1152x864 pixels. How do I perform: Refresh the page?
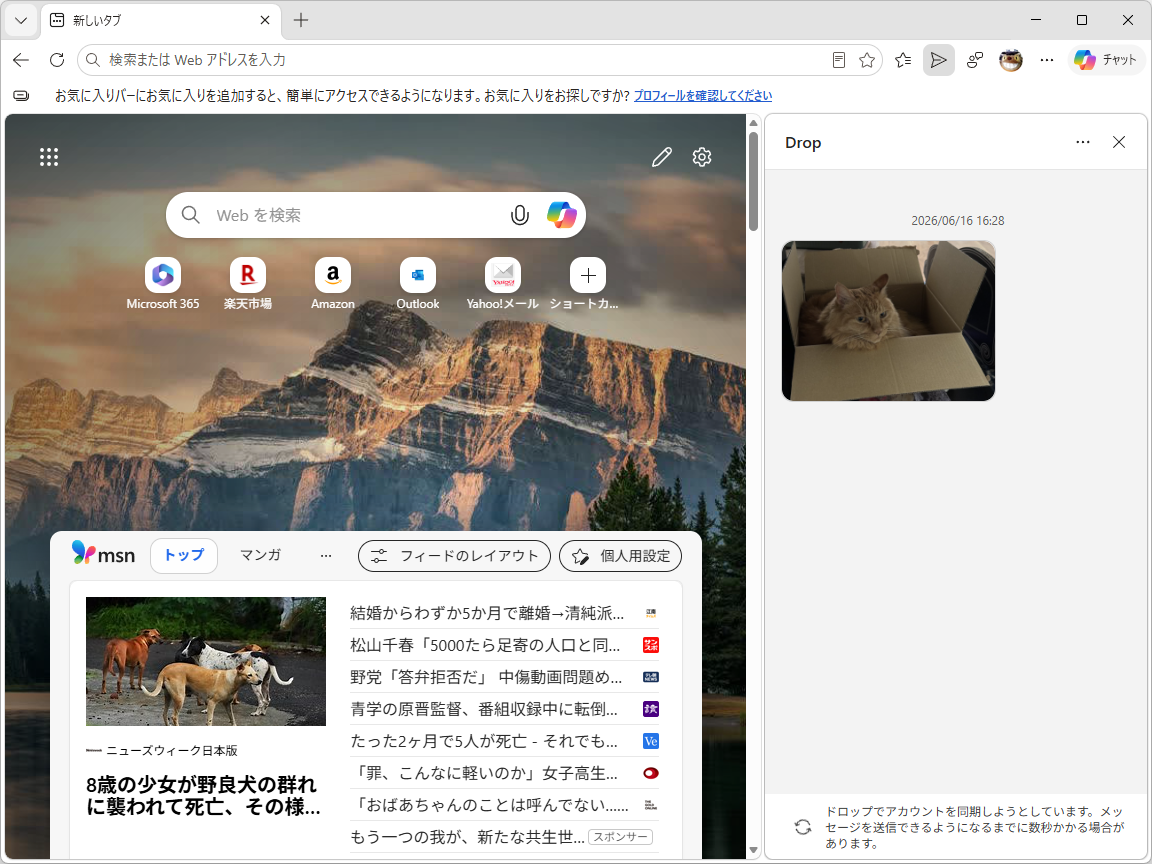[x=57, y=60]
